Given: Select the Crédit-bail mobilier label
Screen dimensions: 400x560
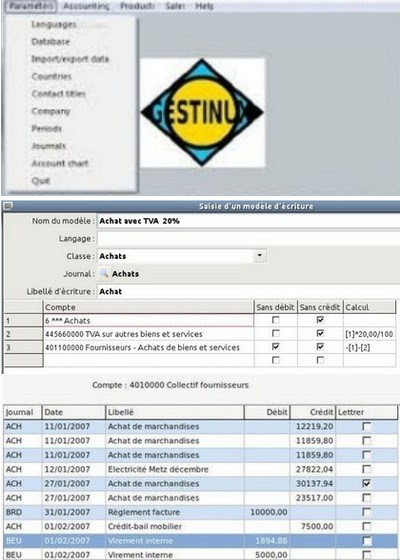Looking at the screenshot, I should [145, 526].
